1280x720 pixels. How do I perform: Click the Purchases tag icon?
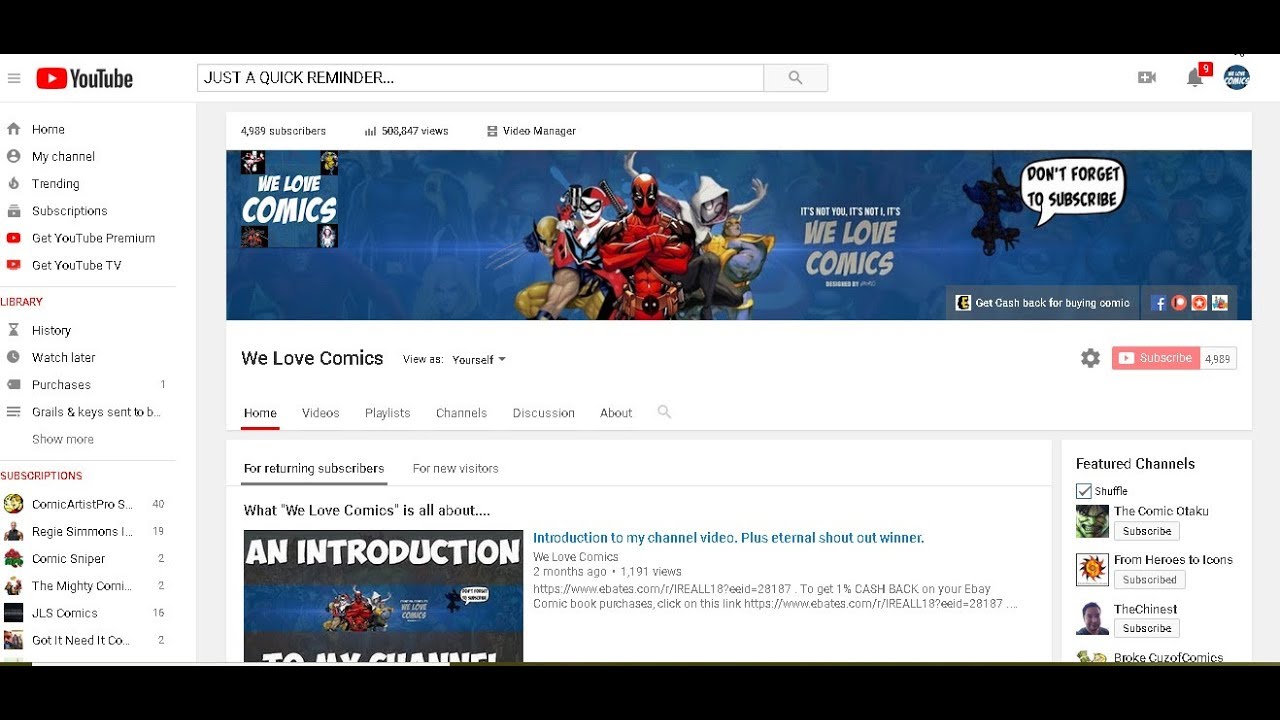click(14, 384)
